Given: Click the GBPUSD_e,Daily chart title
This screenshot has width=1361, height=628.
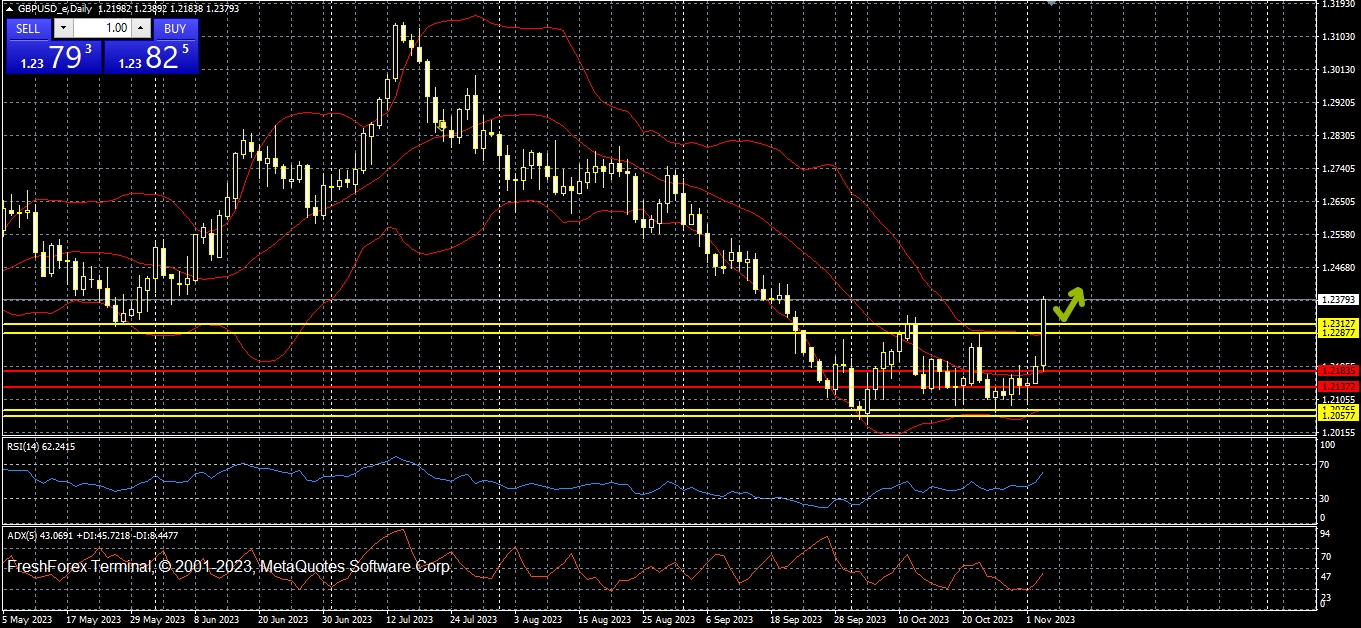Looking at the screenshot, I should coord(55,8).
